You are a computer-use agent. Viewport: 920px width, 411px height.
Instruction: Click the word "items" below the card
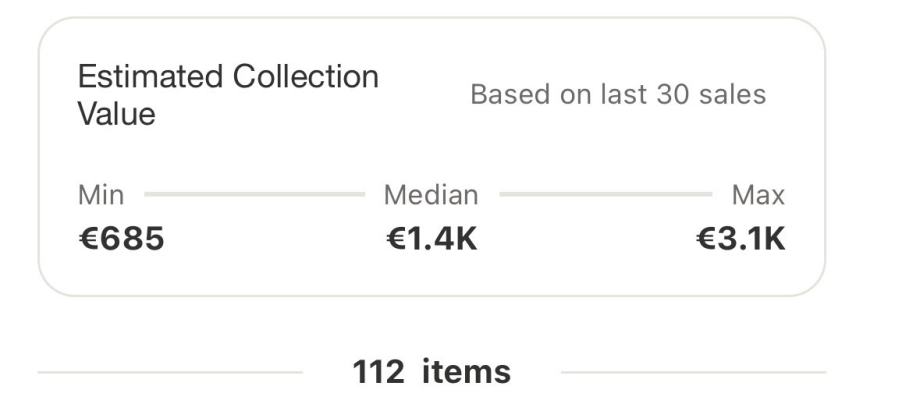(x=466, y=372)
